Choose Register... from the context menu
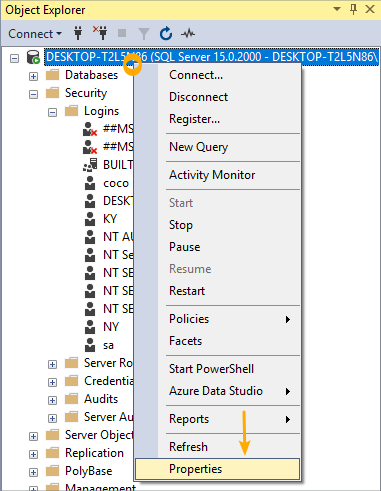 [217, 119]
